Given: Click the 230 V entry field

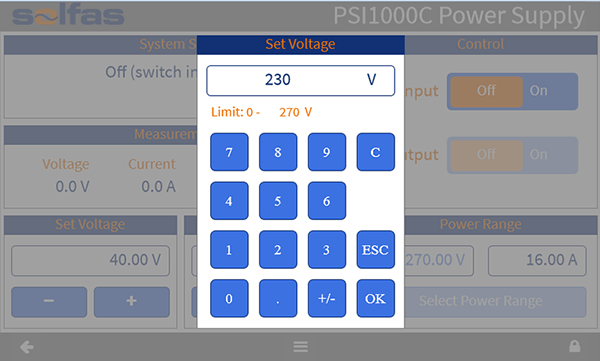Looking at the screenshot, I should click(300, 80).
